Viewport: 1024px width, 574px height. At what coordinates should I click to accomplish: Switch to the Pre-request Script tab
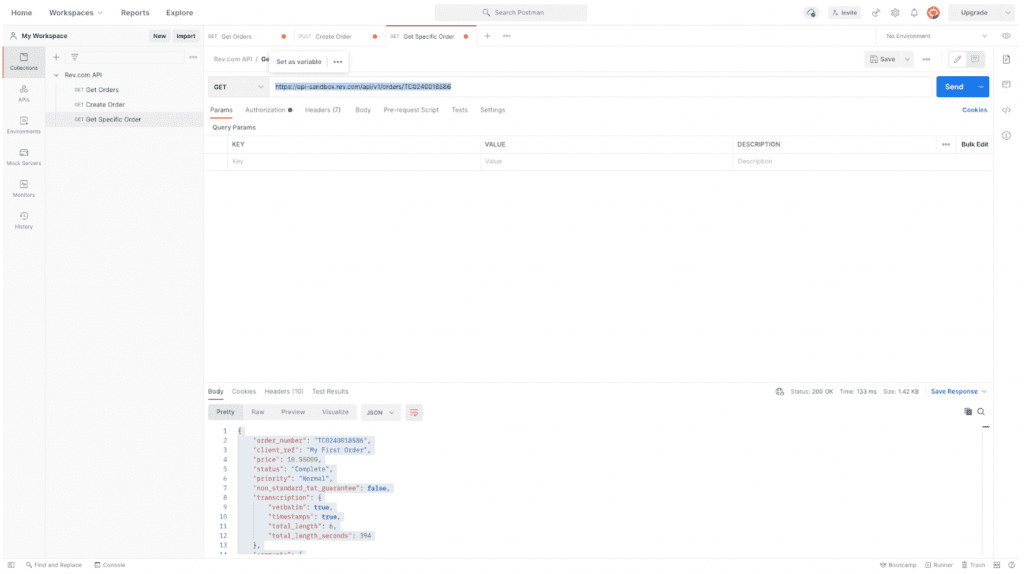pyautogui.click(x=411, y=110)
